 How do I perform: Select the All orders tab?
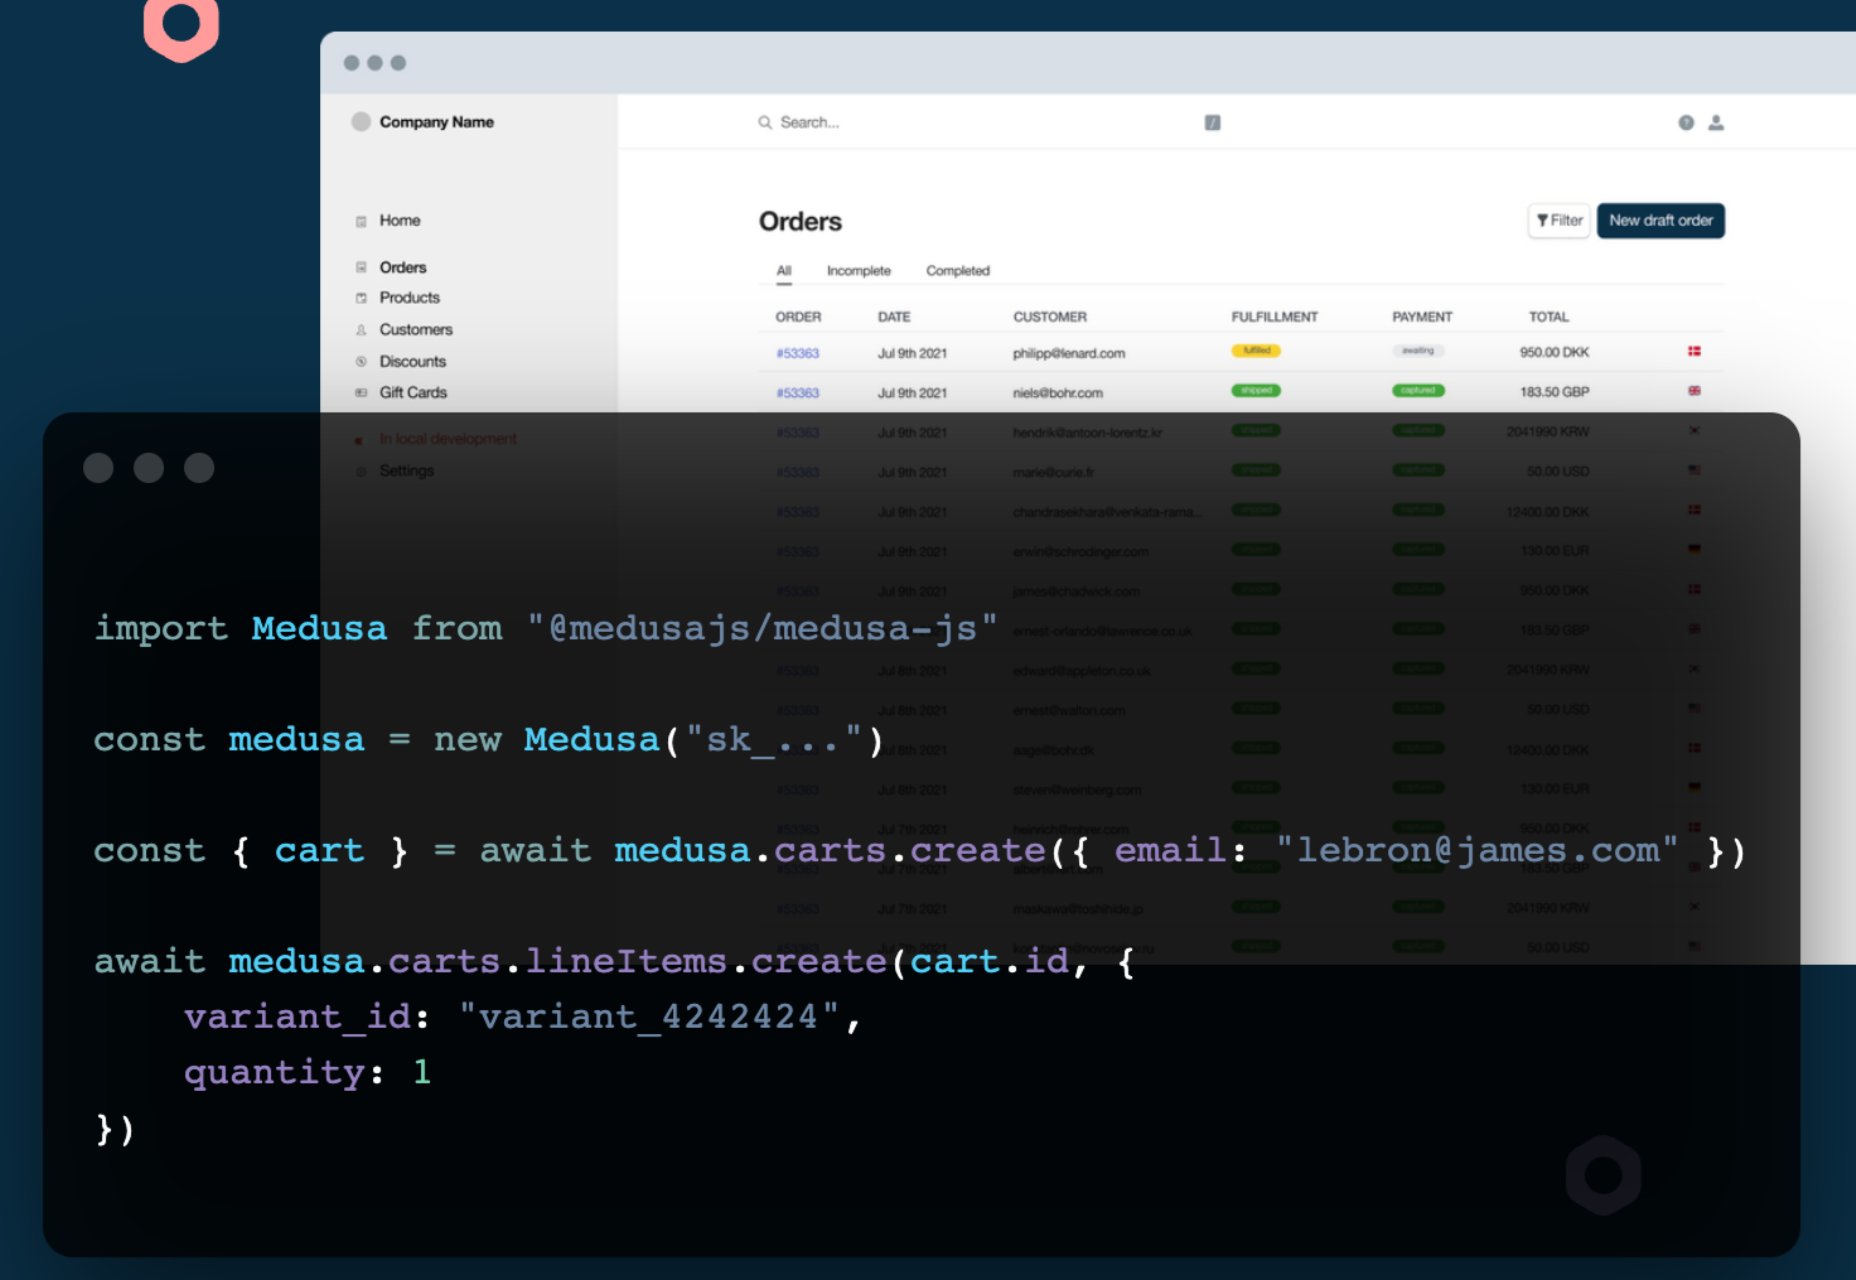[784, 271]
